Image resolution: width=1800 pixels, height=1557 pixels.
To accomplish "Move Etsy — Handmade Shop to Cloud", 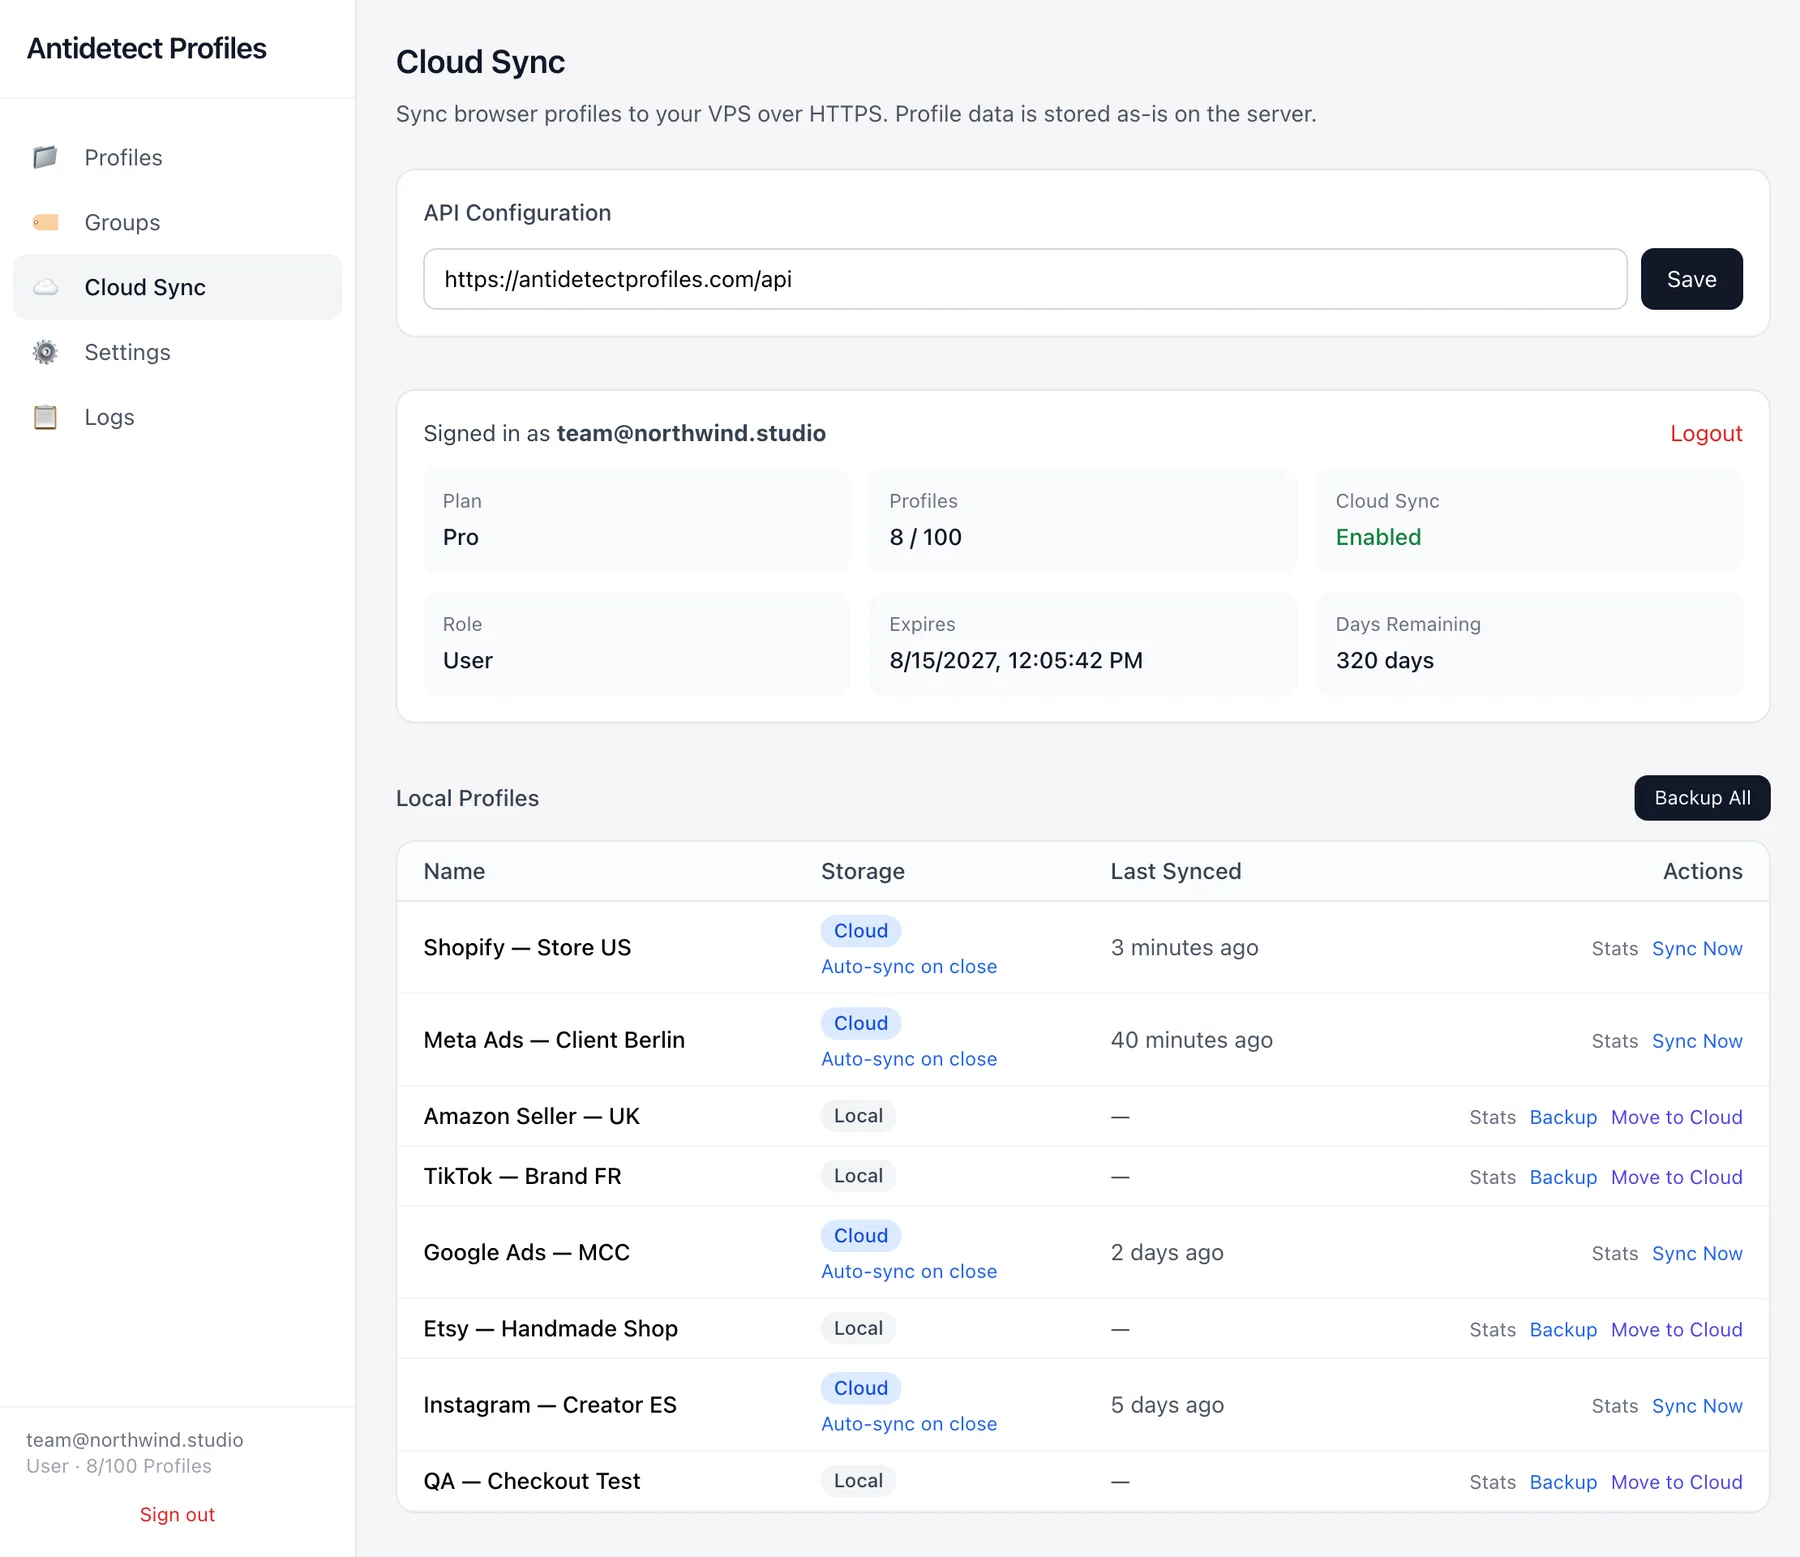I will 1676,1330.
